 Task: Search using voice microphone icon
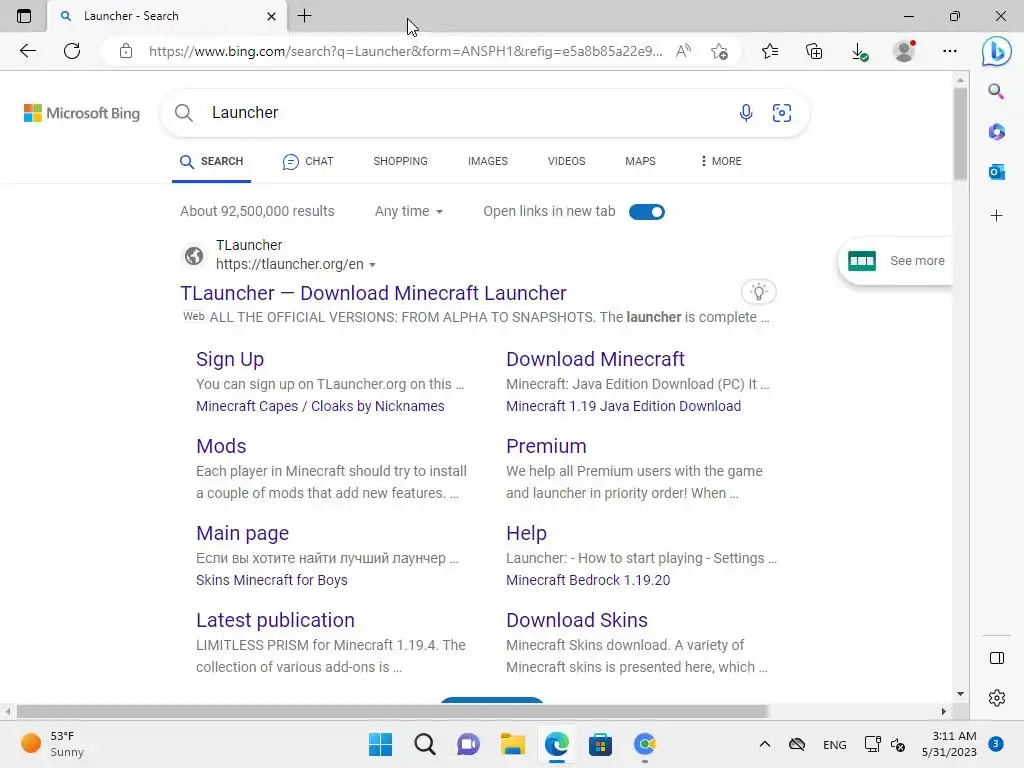[746, 113]
